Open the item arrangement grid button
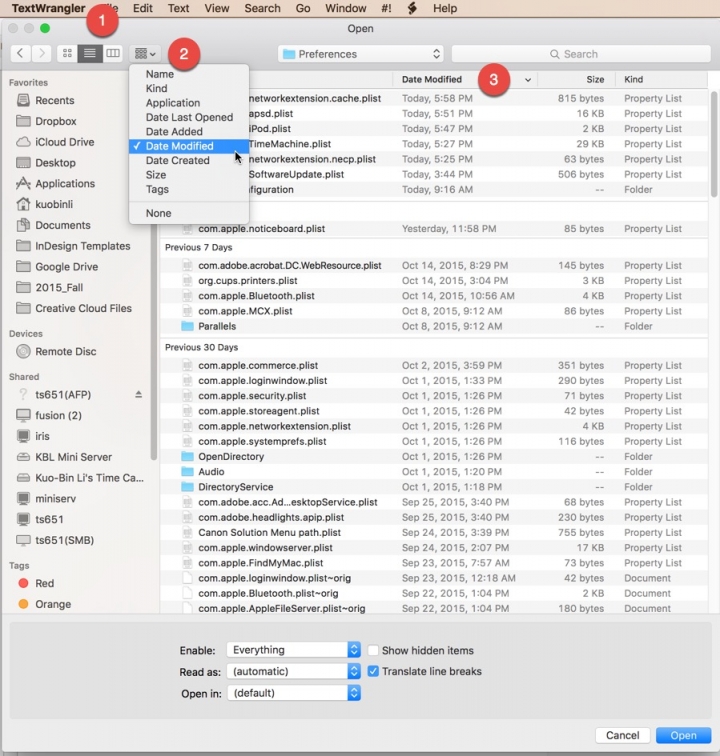This screenshot has width=720, height=756. click(x=145, y=54)
